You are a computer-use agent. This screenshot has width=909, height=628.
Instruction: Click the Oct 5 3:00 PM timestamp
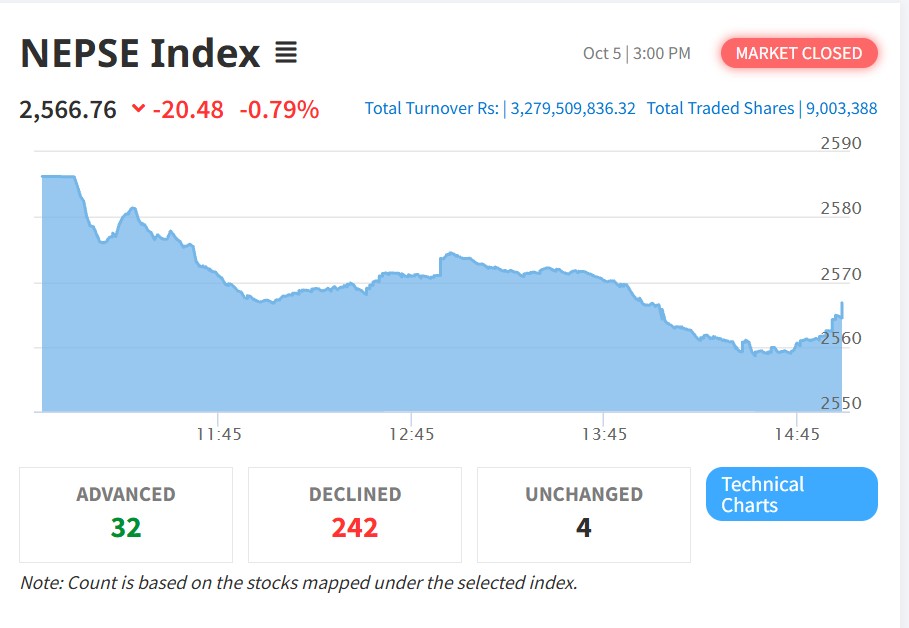coord(637,53)
